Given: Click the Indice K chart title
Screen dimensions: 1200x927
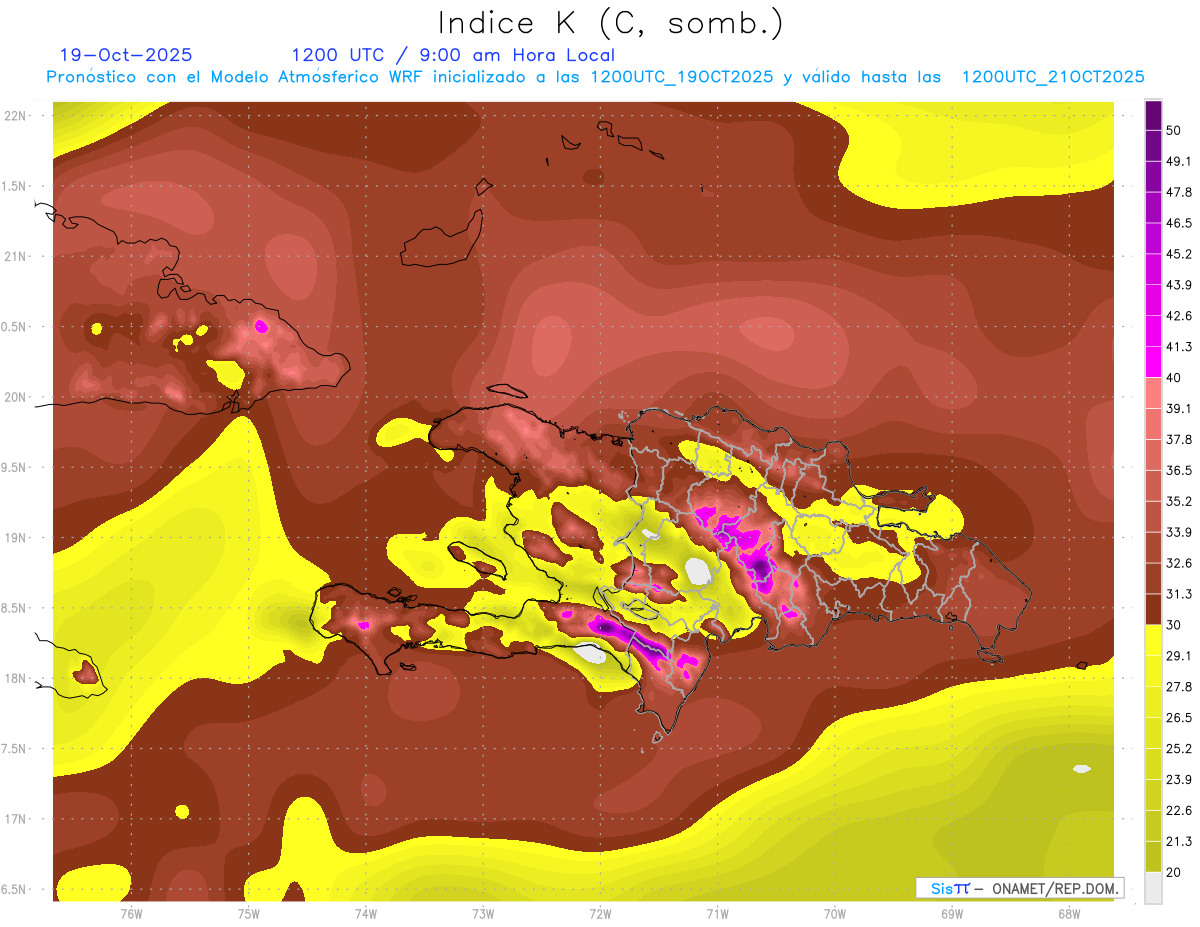Looking at the screenshot, I should point(610,23).
